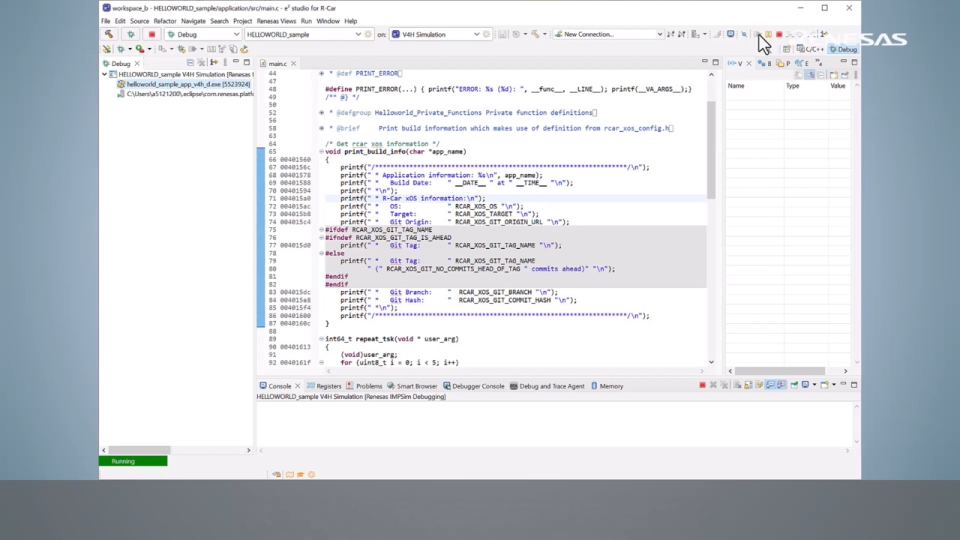Switch to the Debug perspective button
The width and height of the screenshot is (960, 540).
coord(843,49)
